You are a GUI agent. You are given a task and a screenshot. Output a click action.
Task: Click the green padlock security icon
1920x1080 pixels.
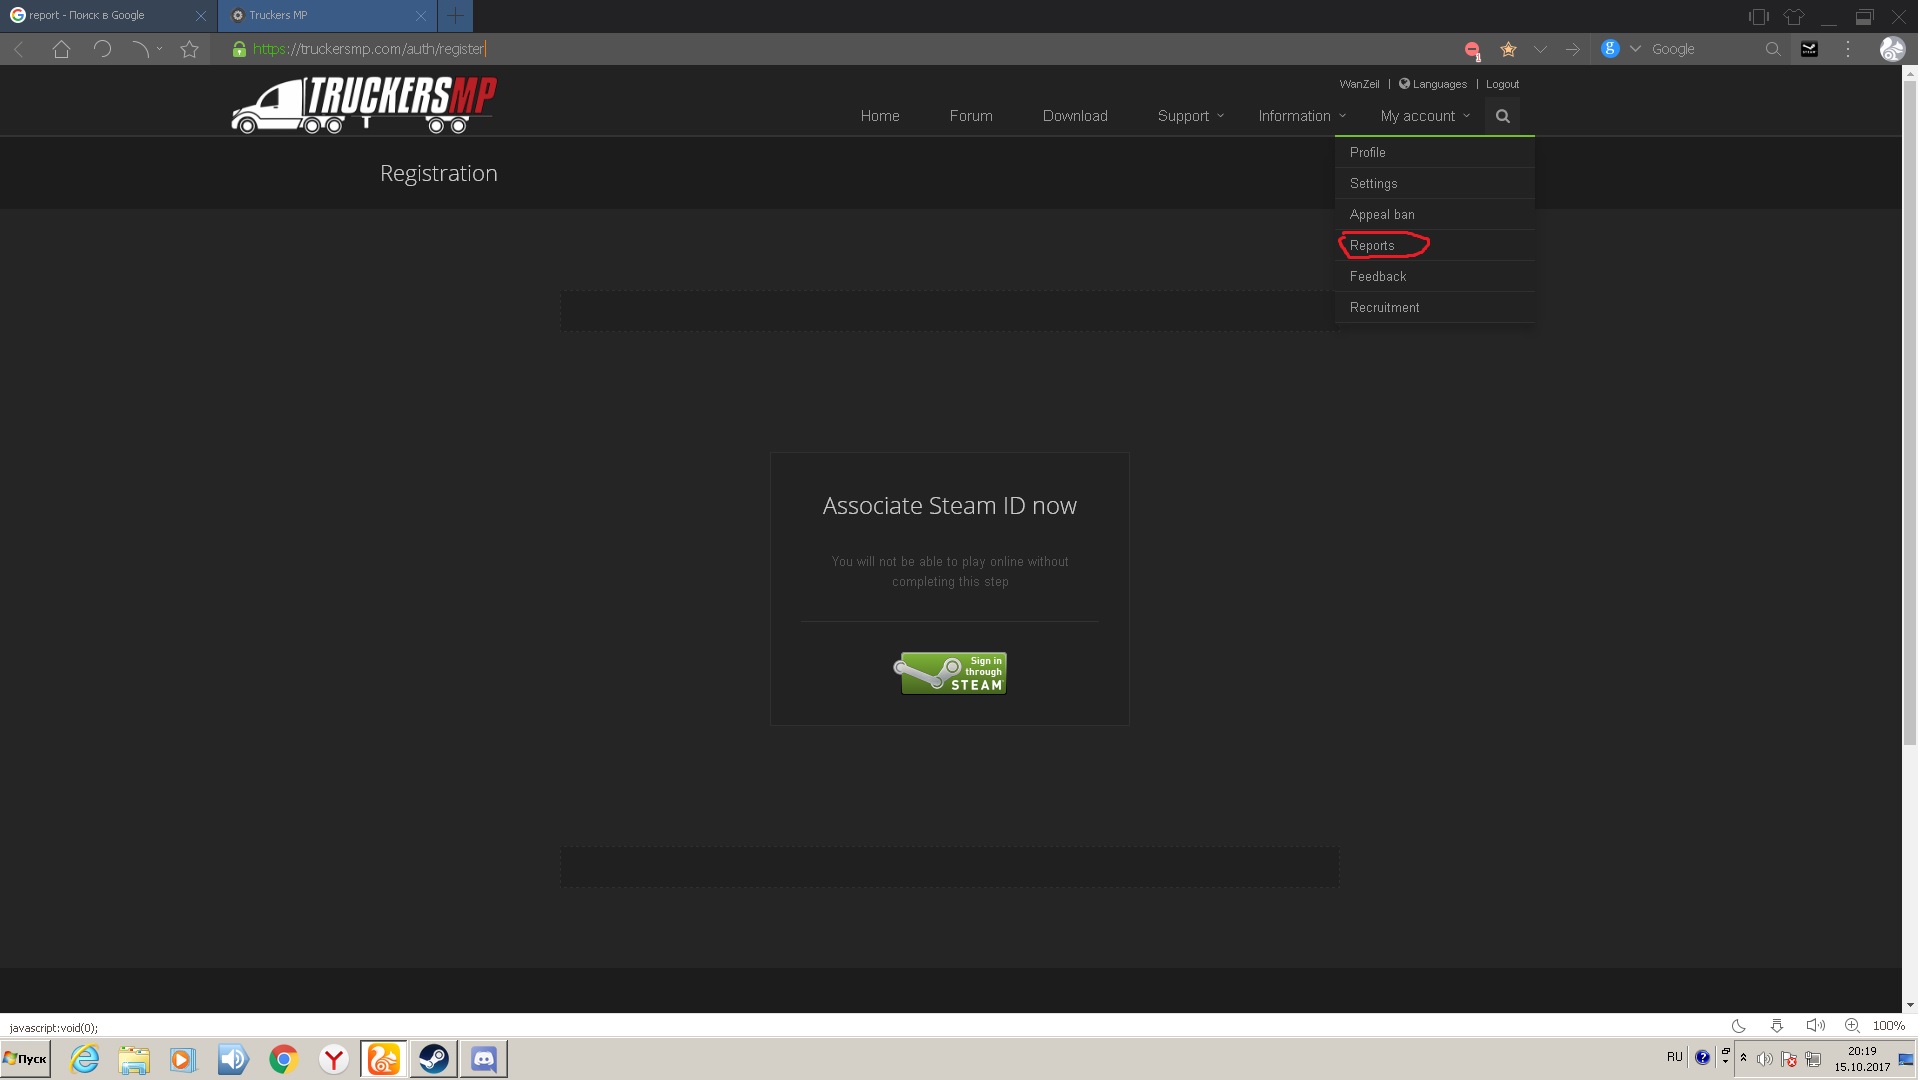[x=239, y=49]
